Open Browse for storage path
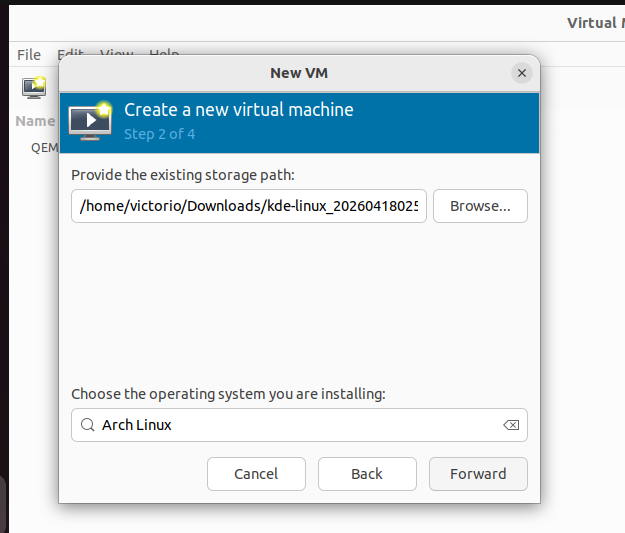The width and height of the screenshot is (625, 533). pos(480,206)
